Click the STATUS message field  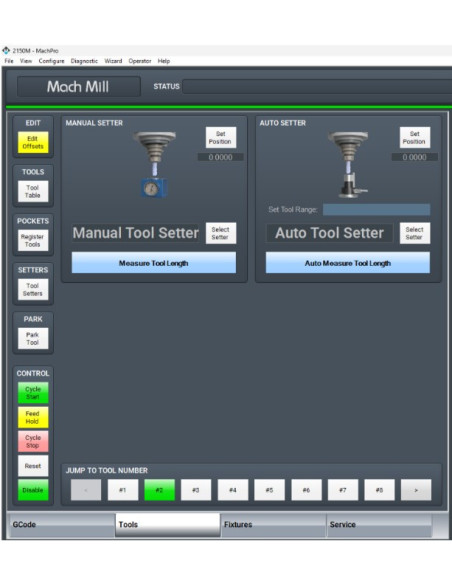coord(317,86)
